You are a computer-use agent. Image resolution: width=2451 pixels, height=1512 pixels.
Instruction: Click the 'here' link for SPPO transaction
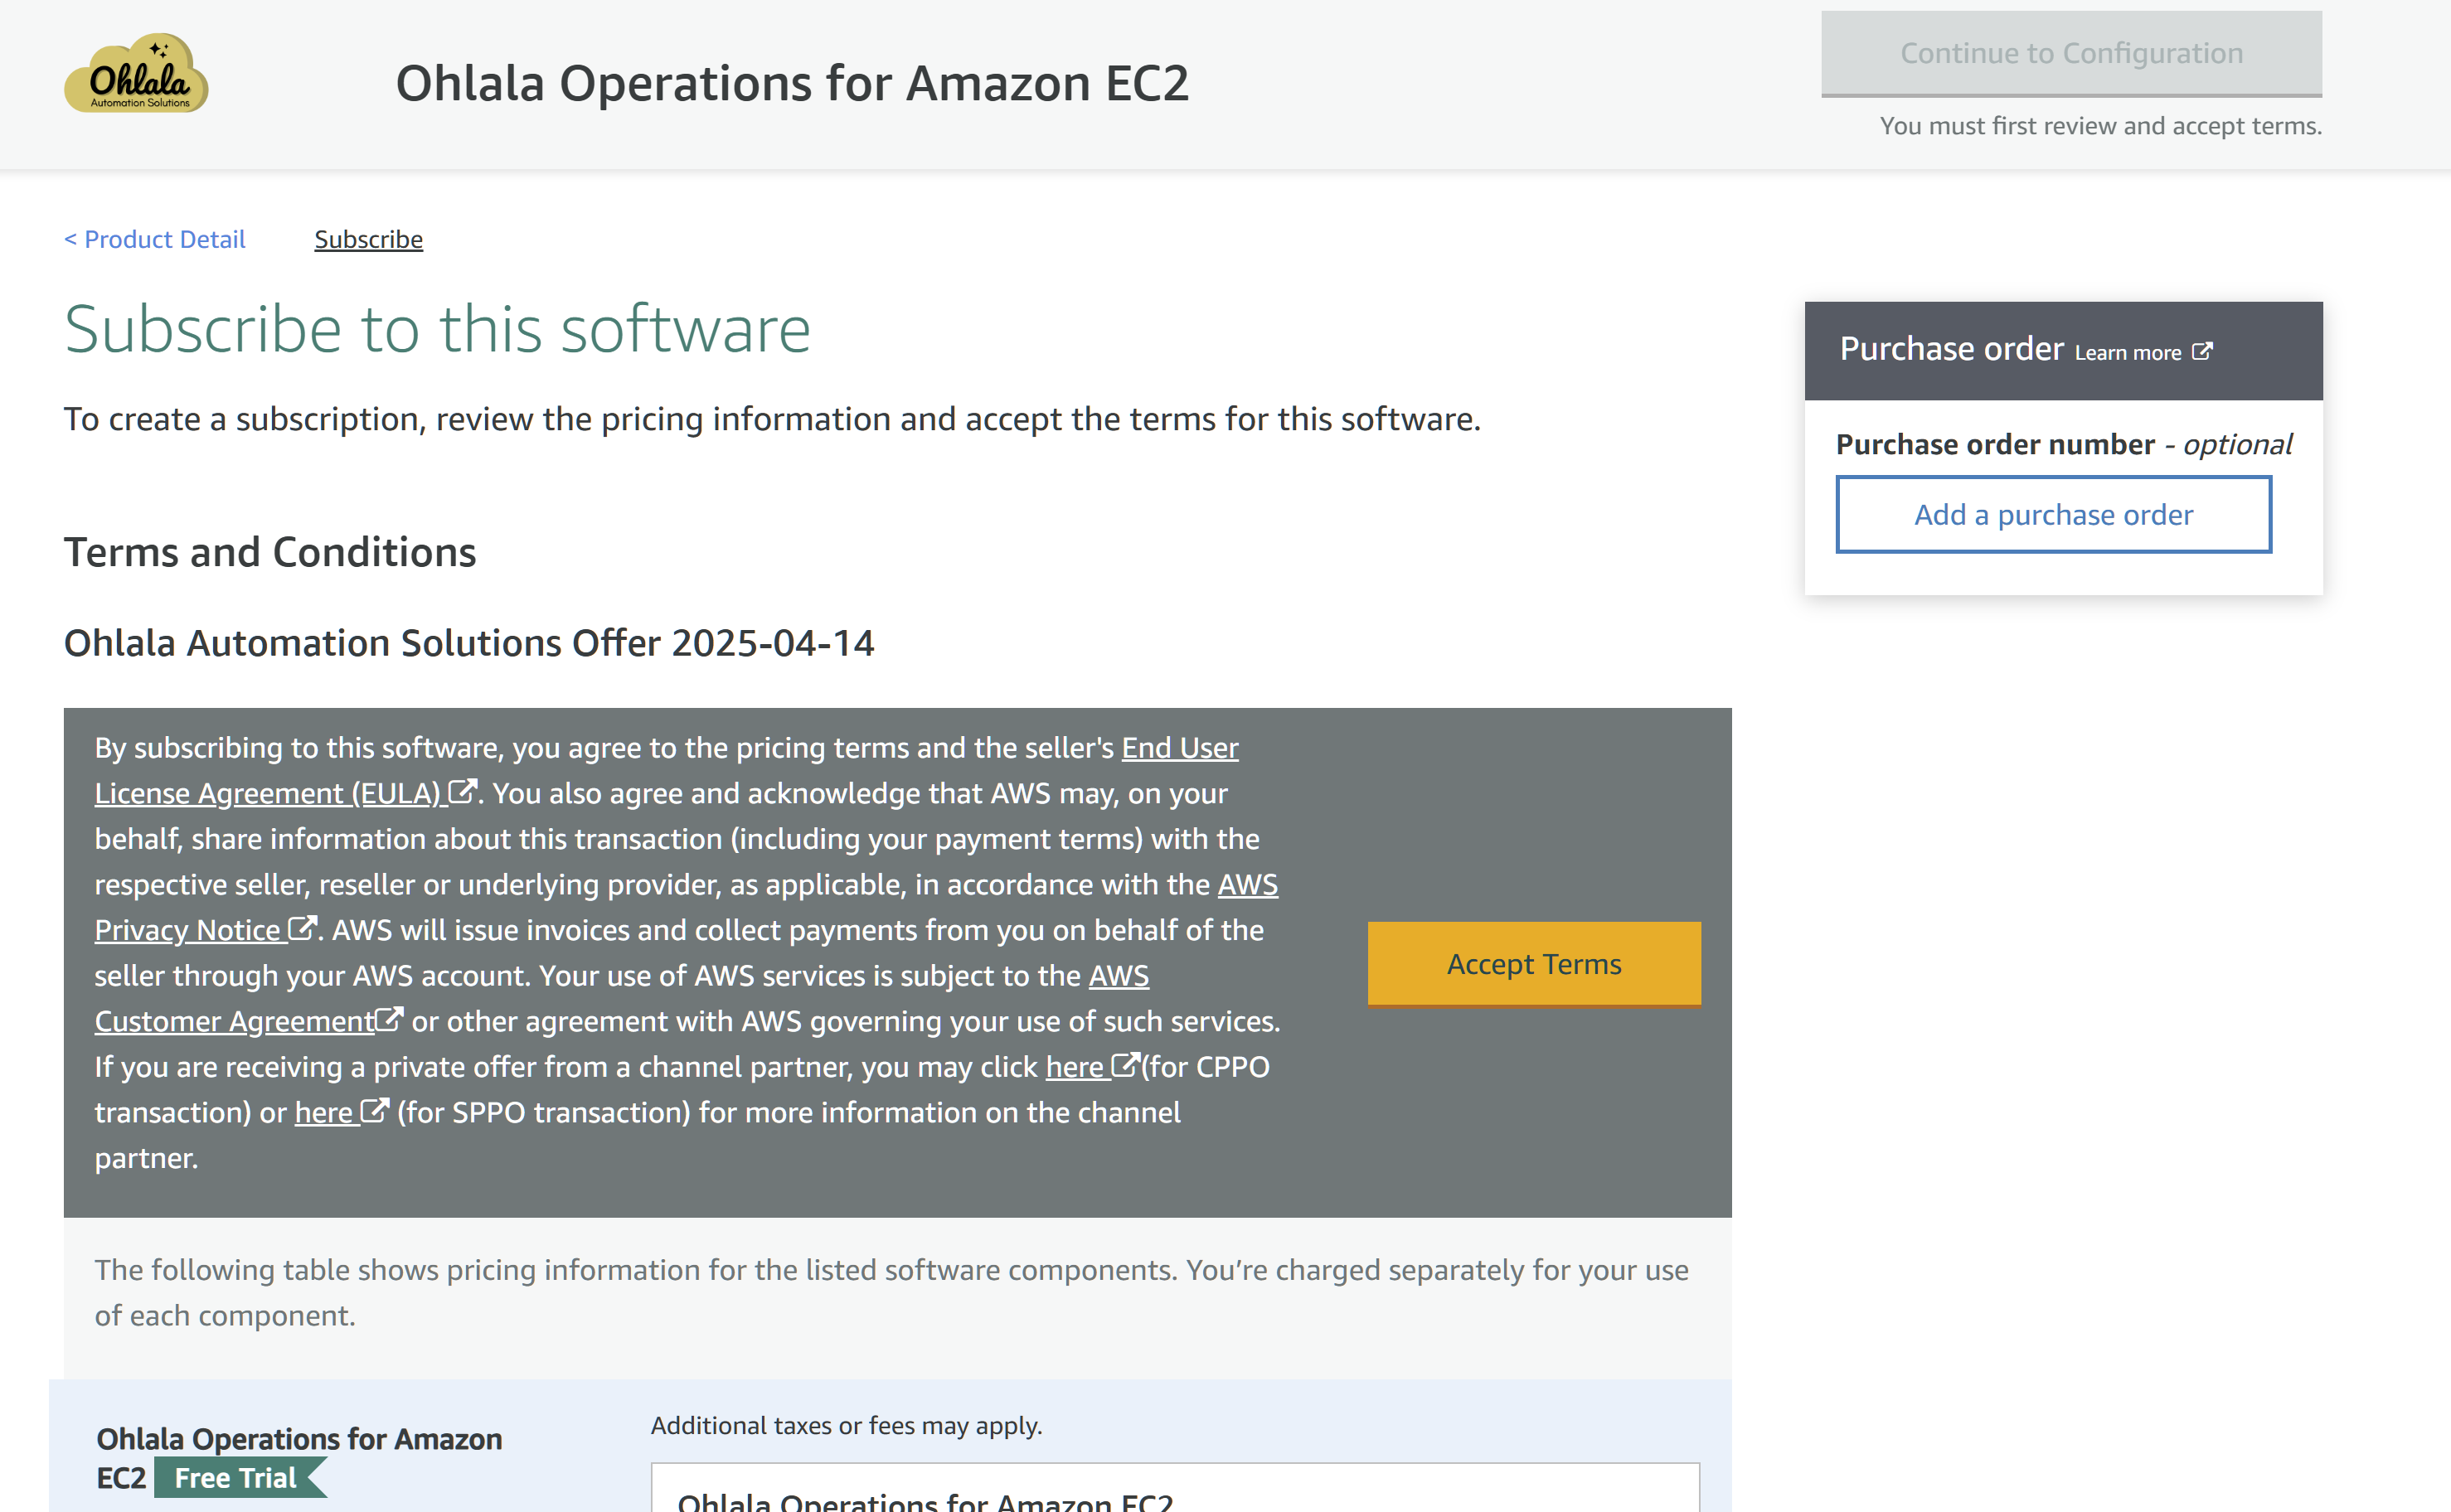[x=323, y=1112]
